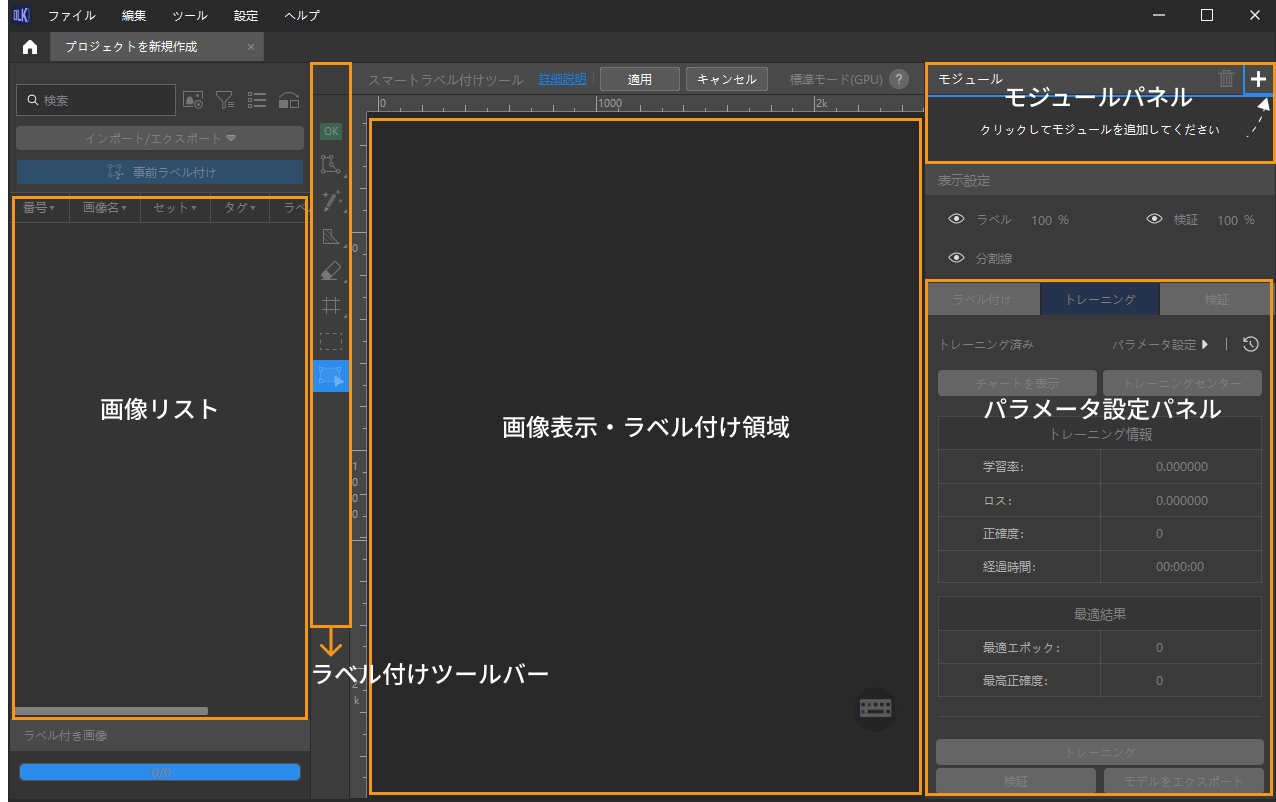Select the dashed rectangle ROI tool
The height and width of the screenshot is (802, 1276).
(x=331, y=341)
